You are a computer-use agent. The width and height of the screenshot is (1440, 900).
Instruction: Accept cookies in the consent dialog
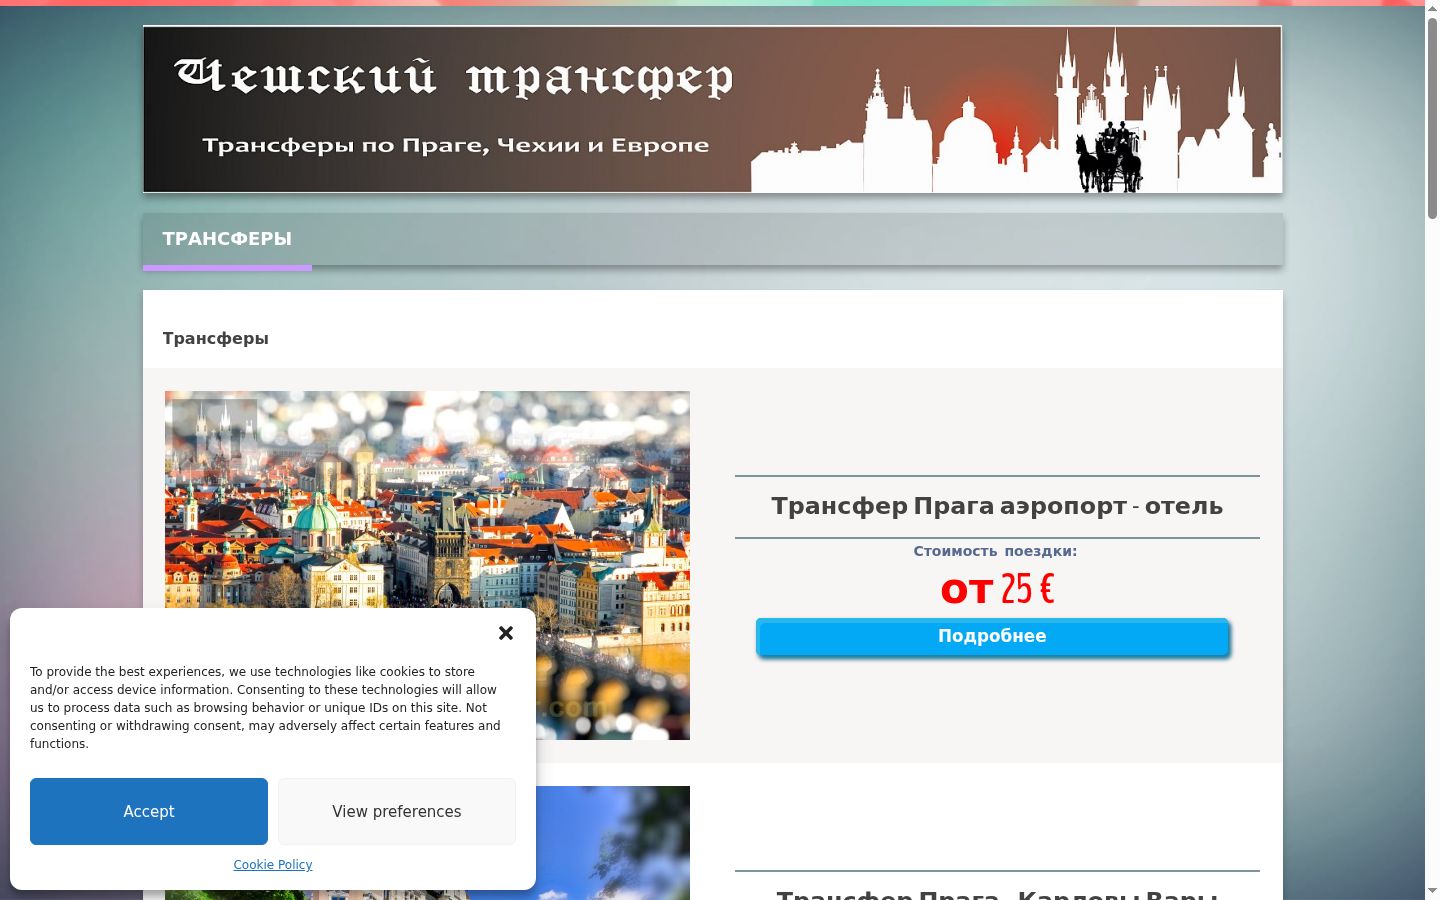149,811
